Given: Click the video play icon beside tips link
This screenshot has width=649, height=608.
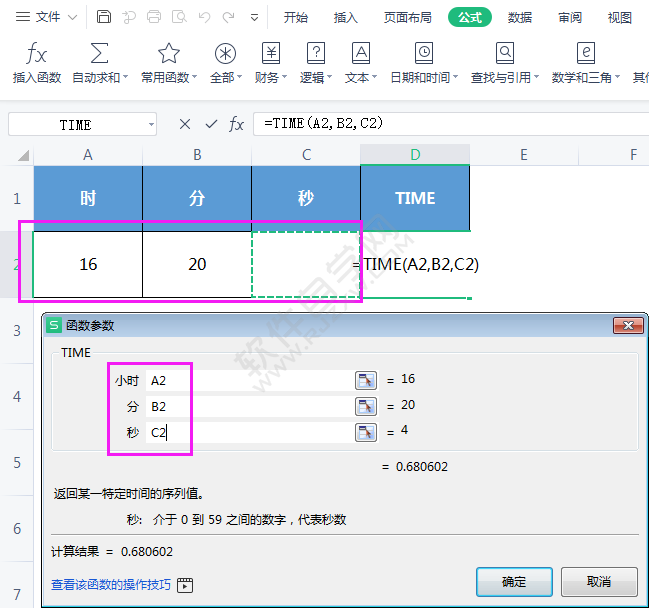Looking at the screenshot, I should pos(185,585).
